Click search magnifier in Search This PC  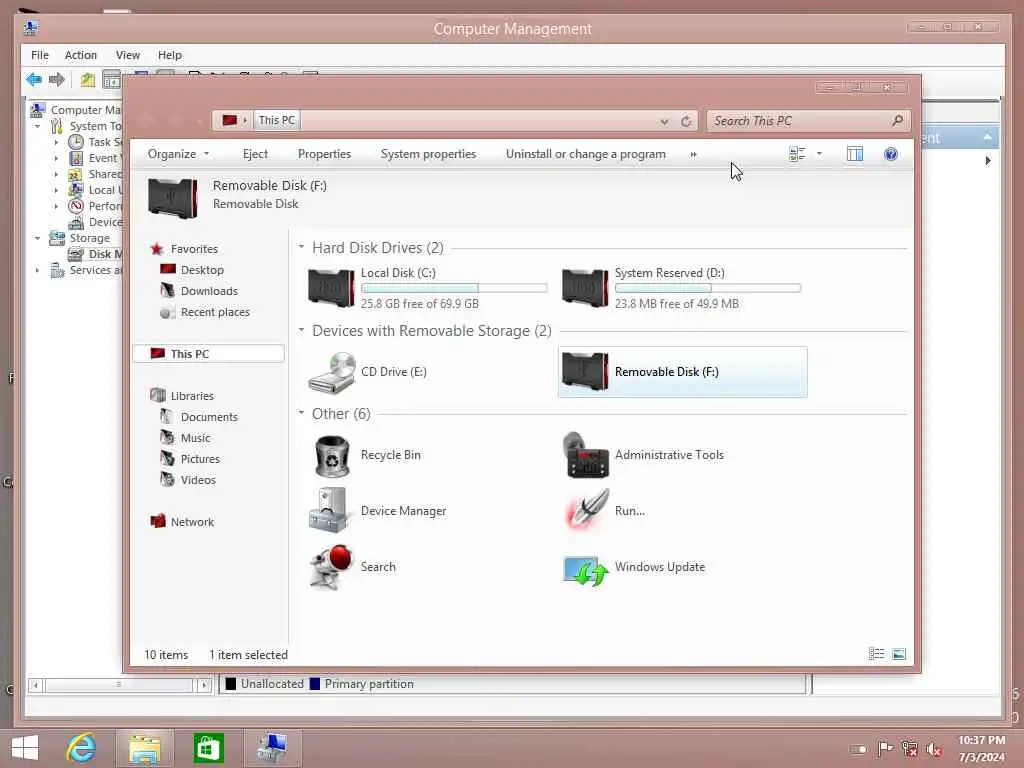coord(897,121)
